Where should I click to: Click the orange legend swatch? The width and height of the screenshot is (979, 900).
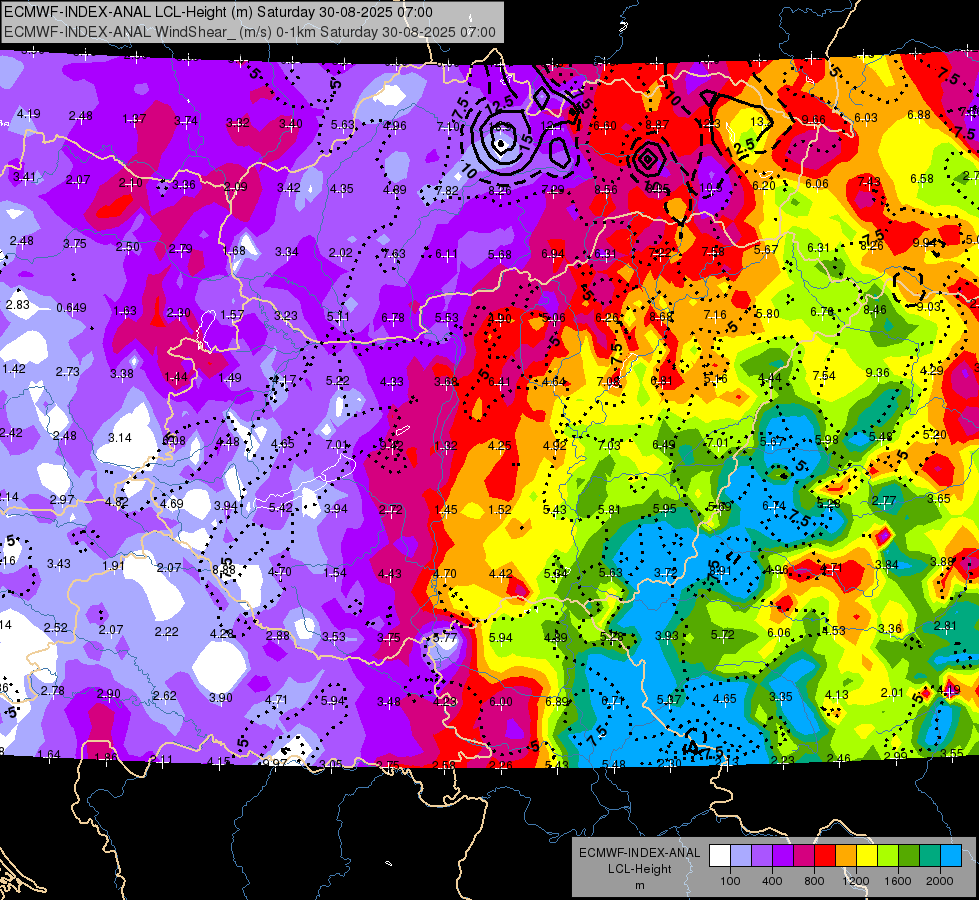point(846,856)
